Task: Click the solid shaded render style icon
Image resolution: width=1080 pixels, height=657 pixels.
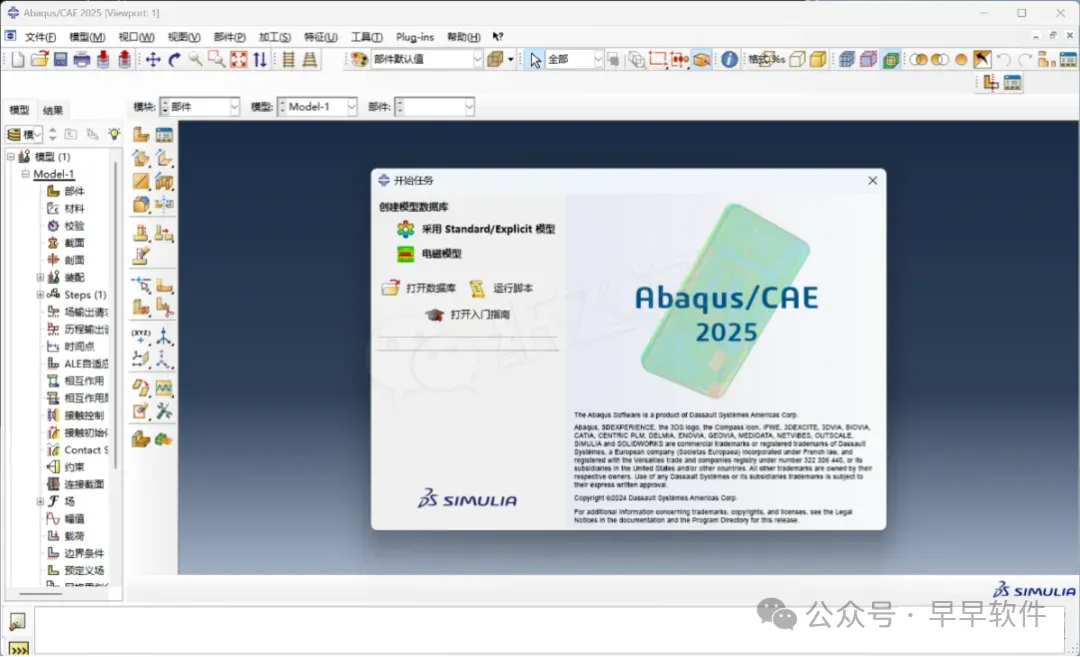Action: point(818,60)
